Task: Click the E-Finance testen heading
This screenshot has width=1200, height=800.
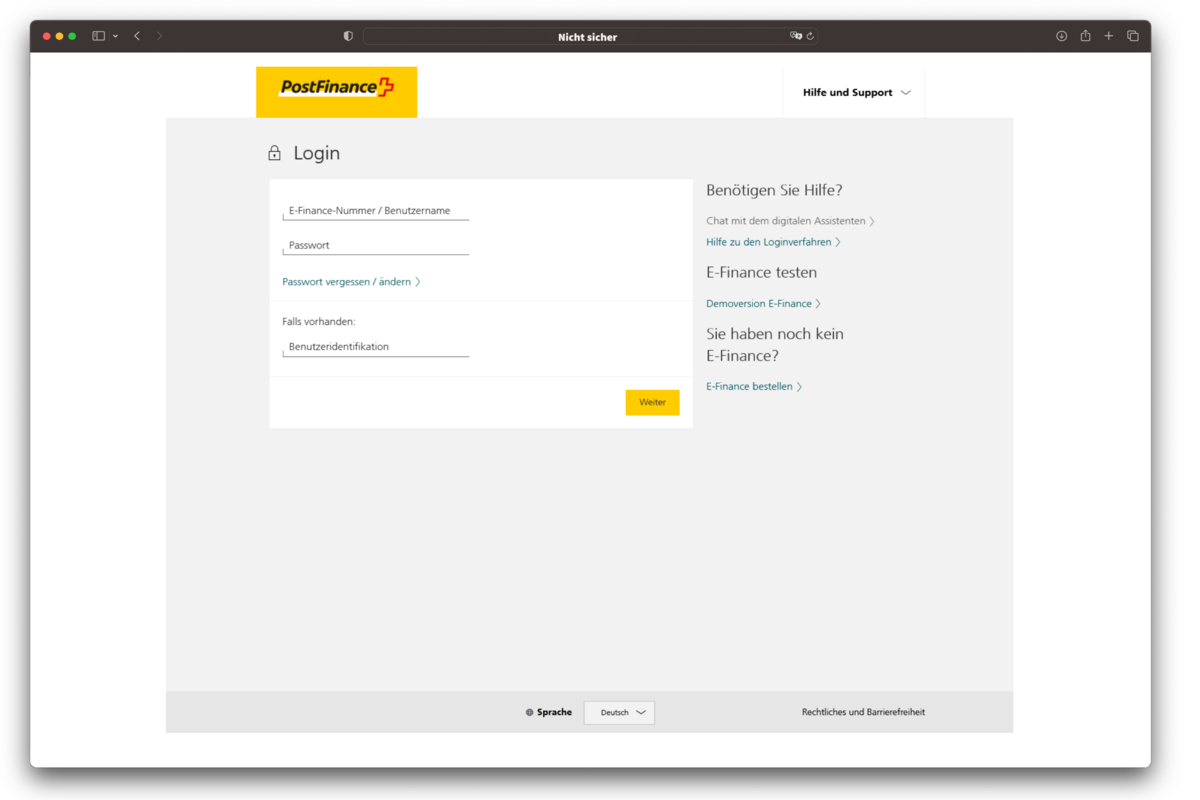Action: [761, 272]
